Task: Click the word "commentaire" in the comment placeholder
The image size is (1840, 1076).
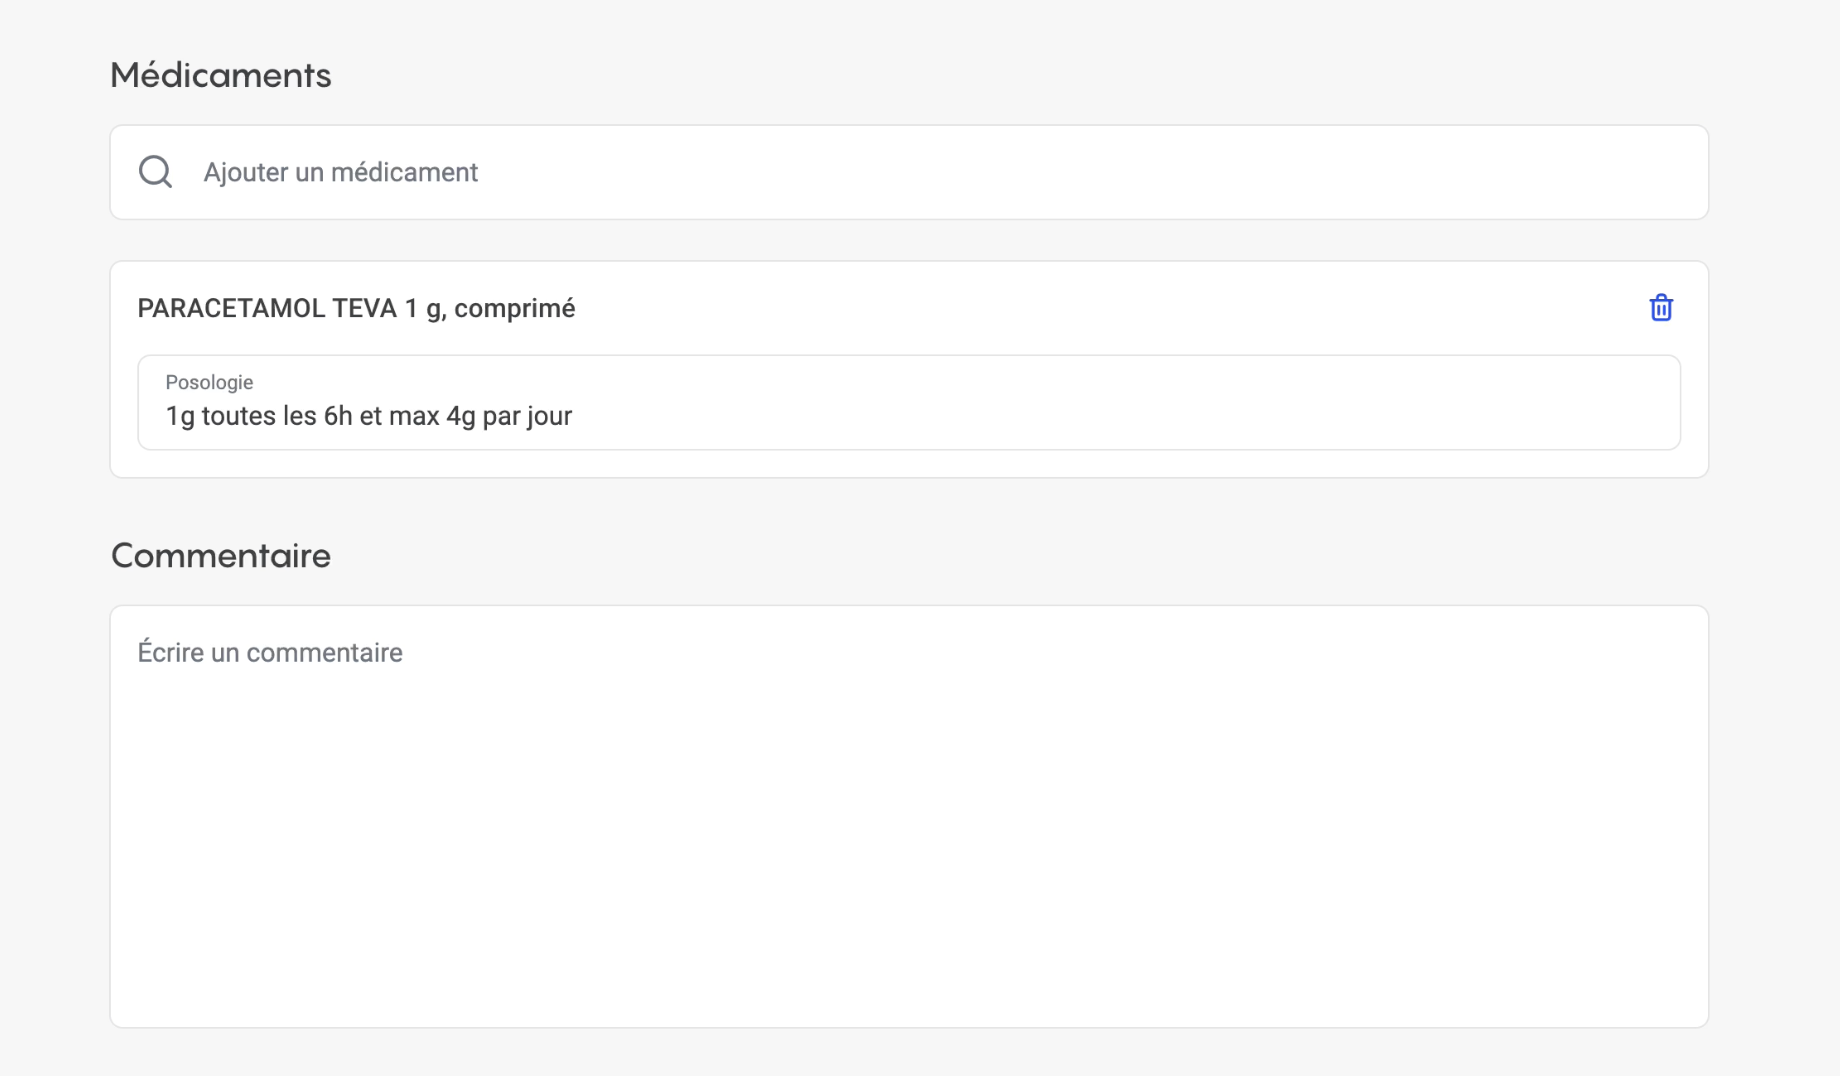Action: tap(324, 652)
